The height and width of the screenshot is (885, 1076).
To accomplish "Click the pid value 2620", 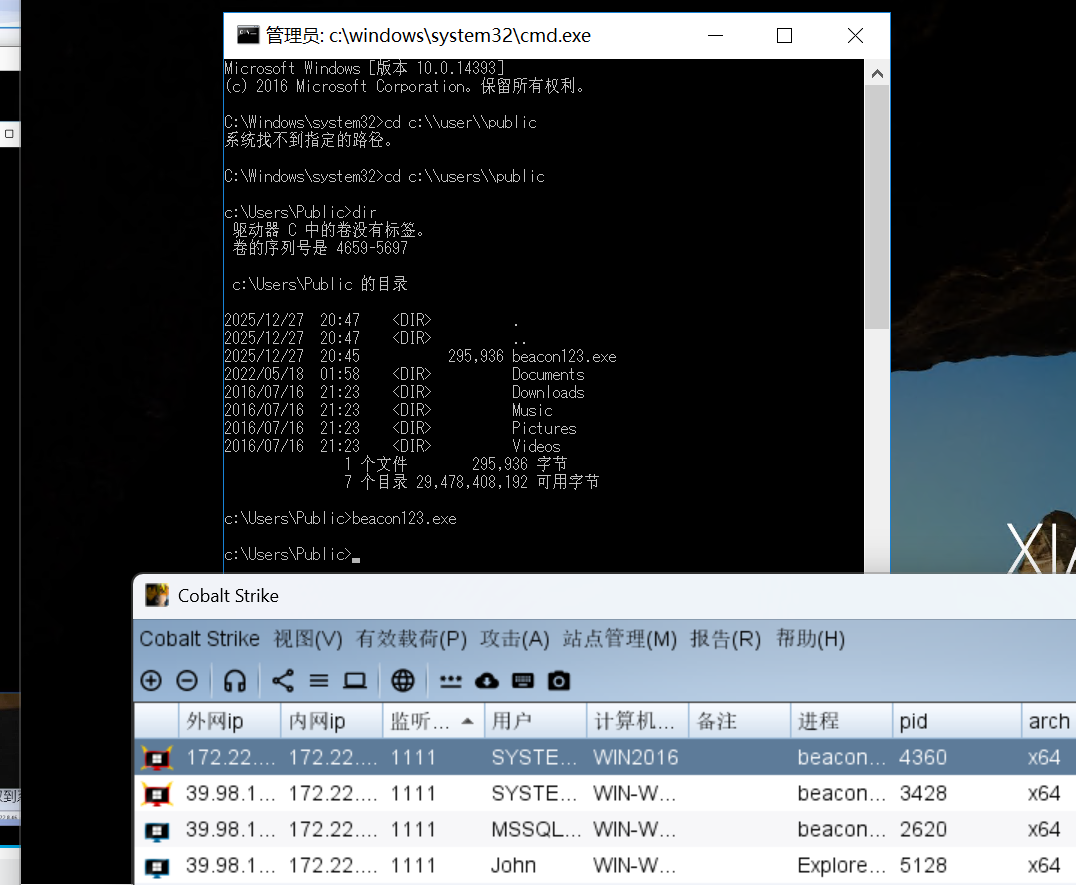I will (923, 830).
